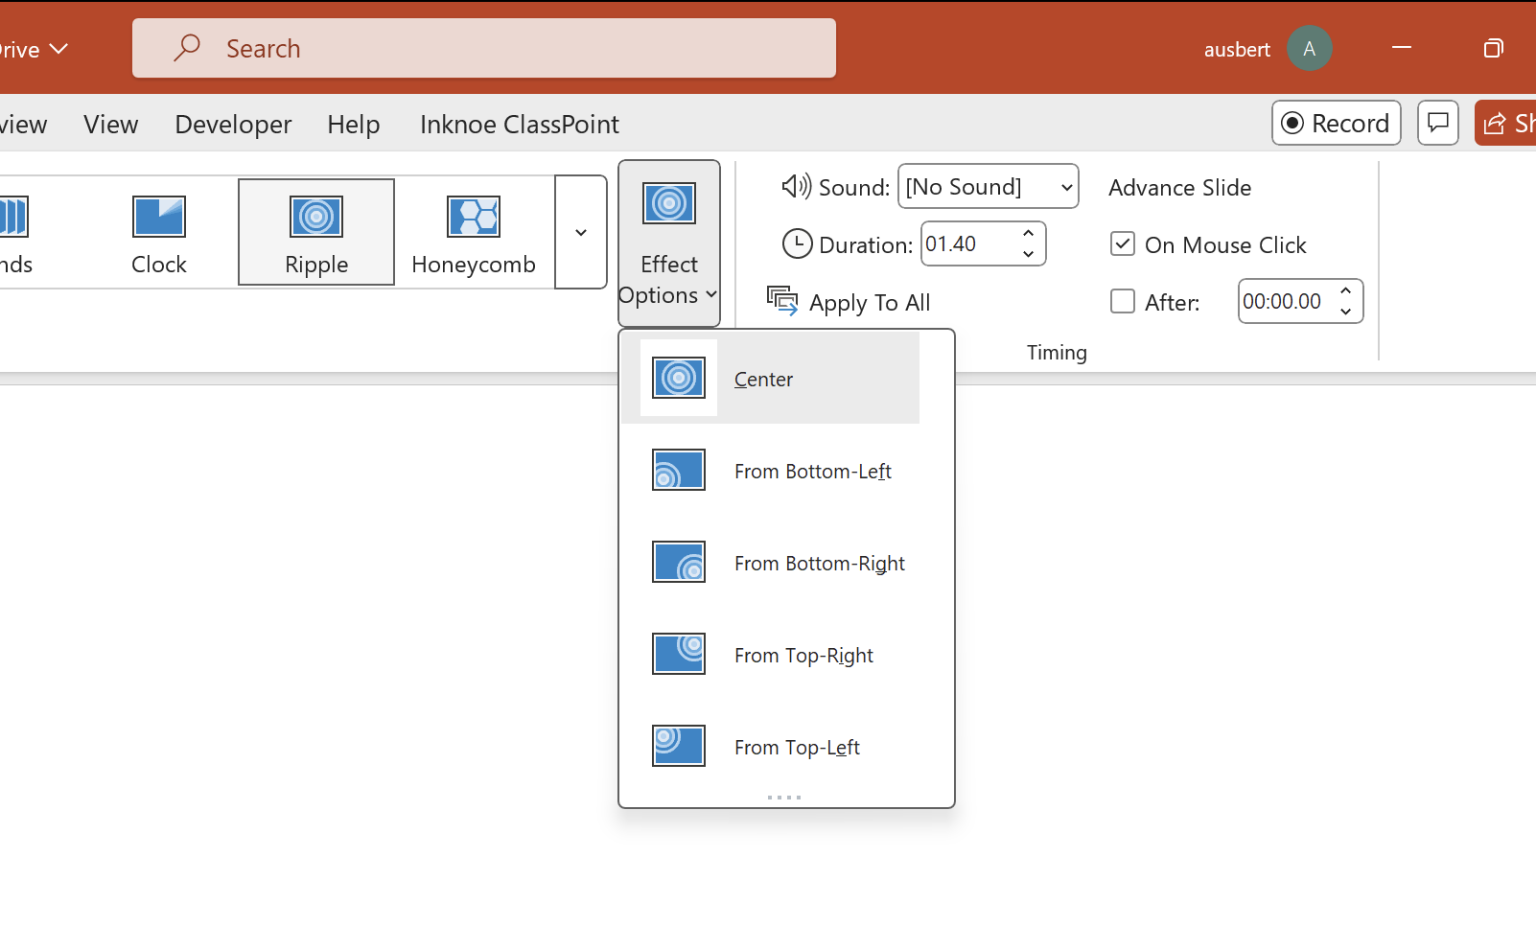The height and width of the screenshot is (926, 1536).
Task: Click the Record button on the ribbon
Action: pos(1336,123)
